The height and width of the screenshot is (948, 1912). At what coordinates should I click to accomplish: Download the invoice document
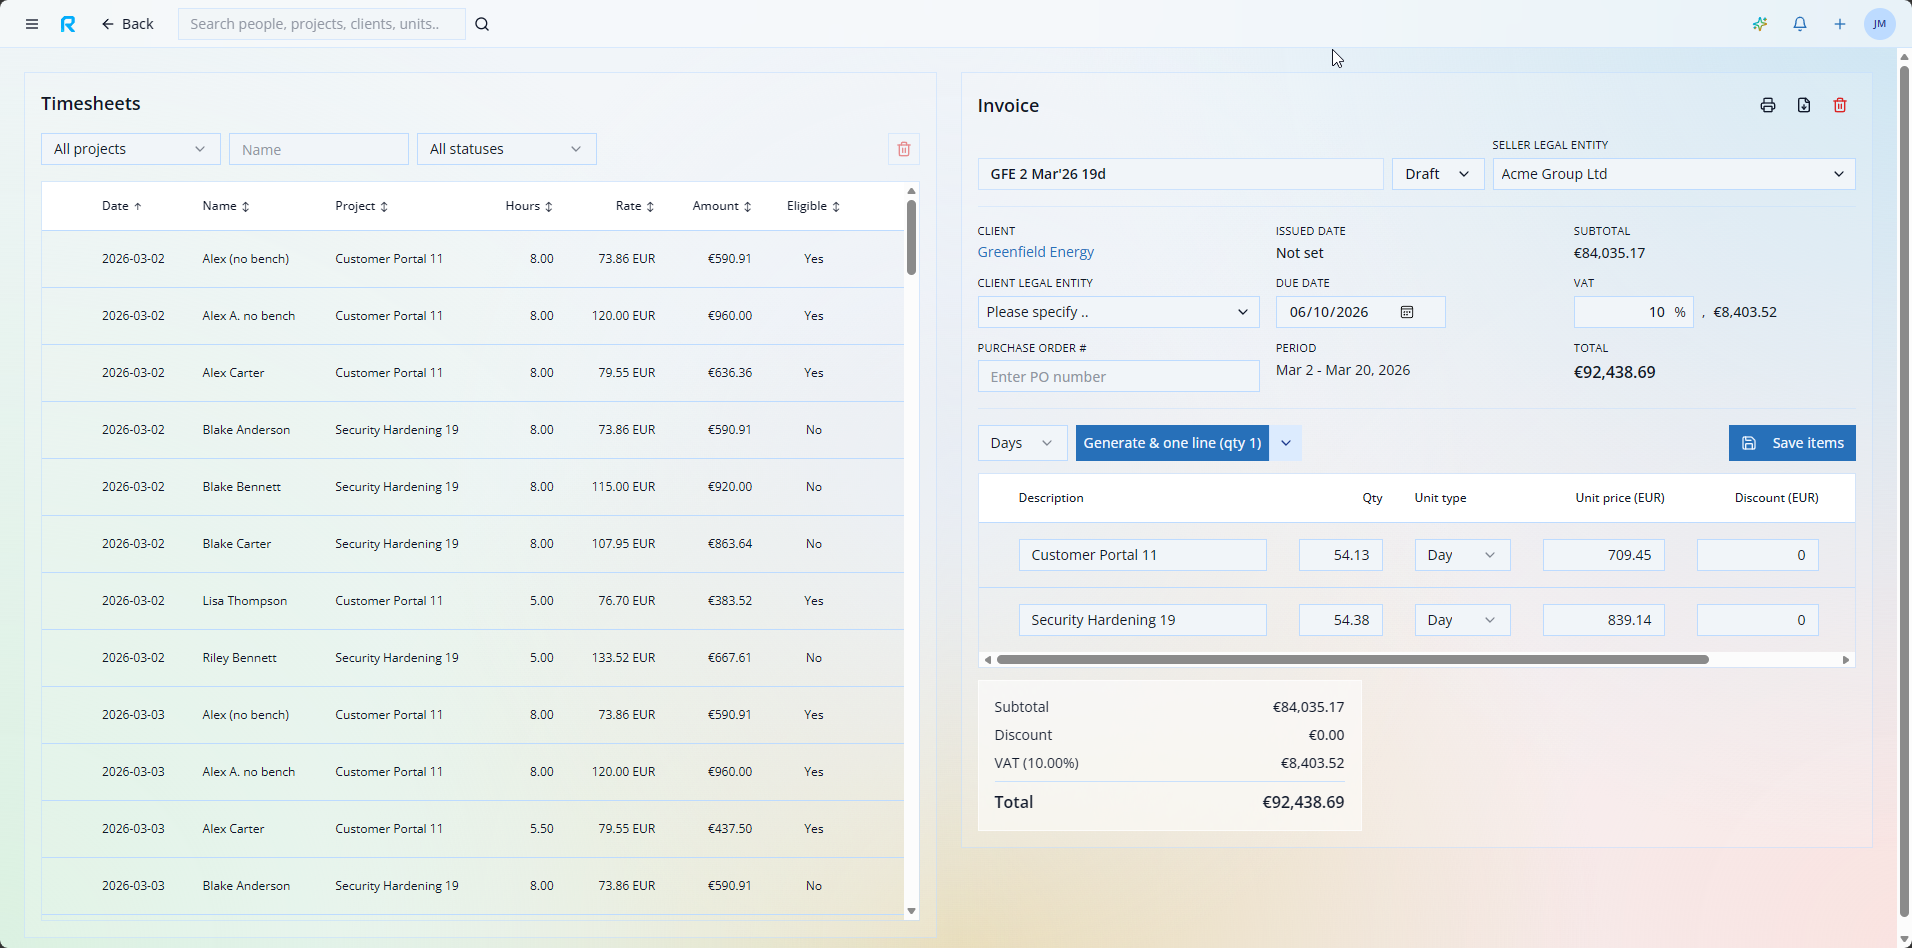1803,105
